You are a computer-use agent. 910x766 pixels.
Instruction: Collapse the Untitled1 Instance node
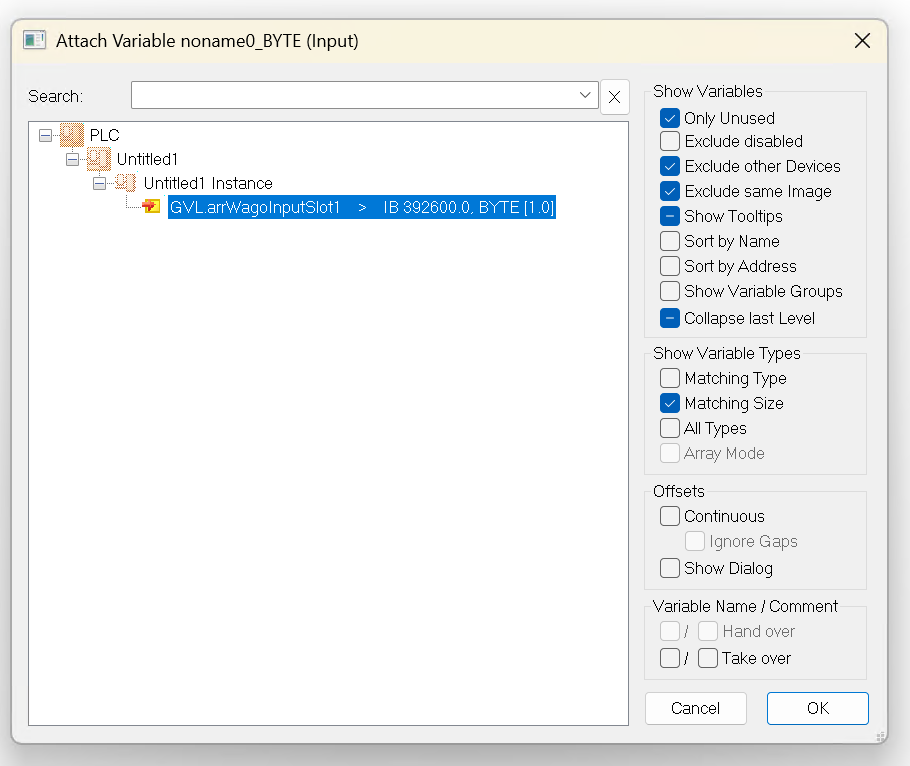(x=99, y=183)
